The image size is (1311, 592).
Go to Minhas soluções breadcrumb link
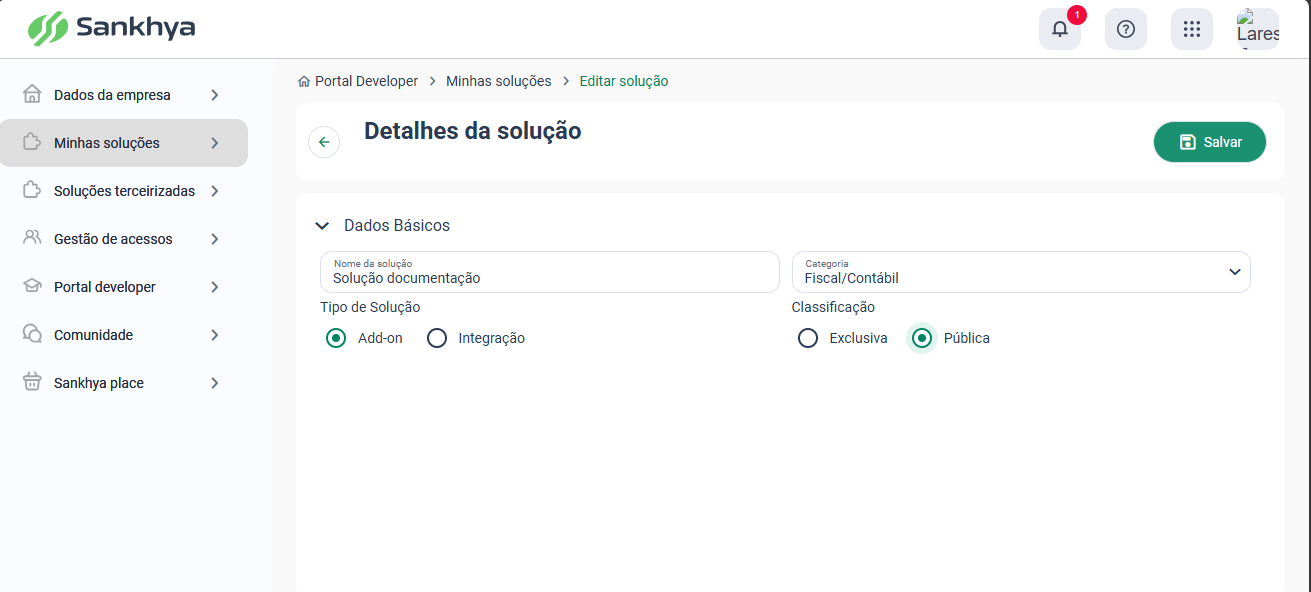click(498, 81)
